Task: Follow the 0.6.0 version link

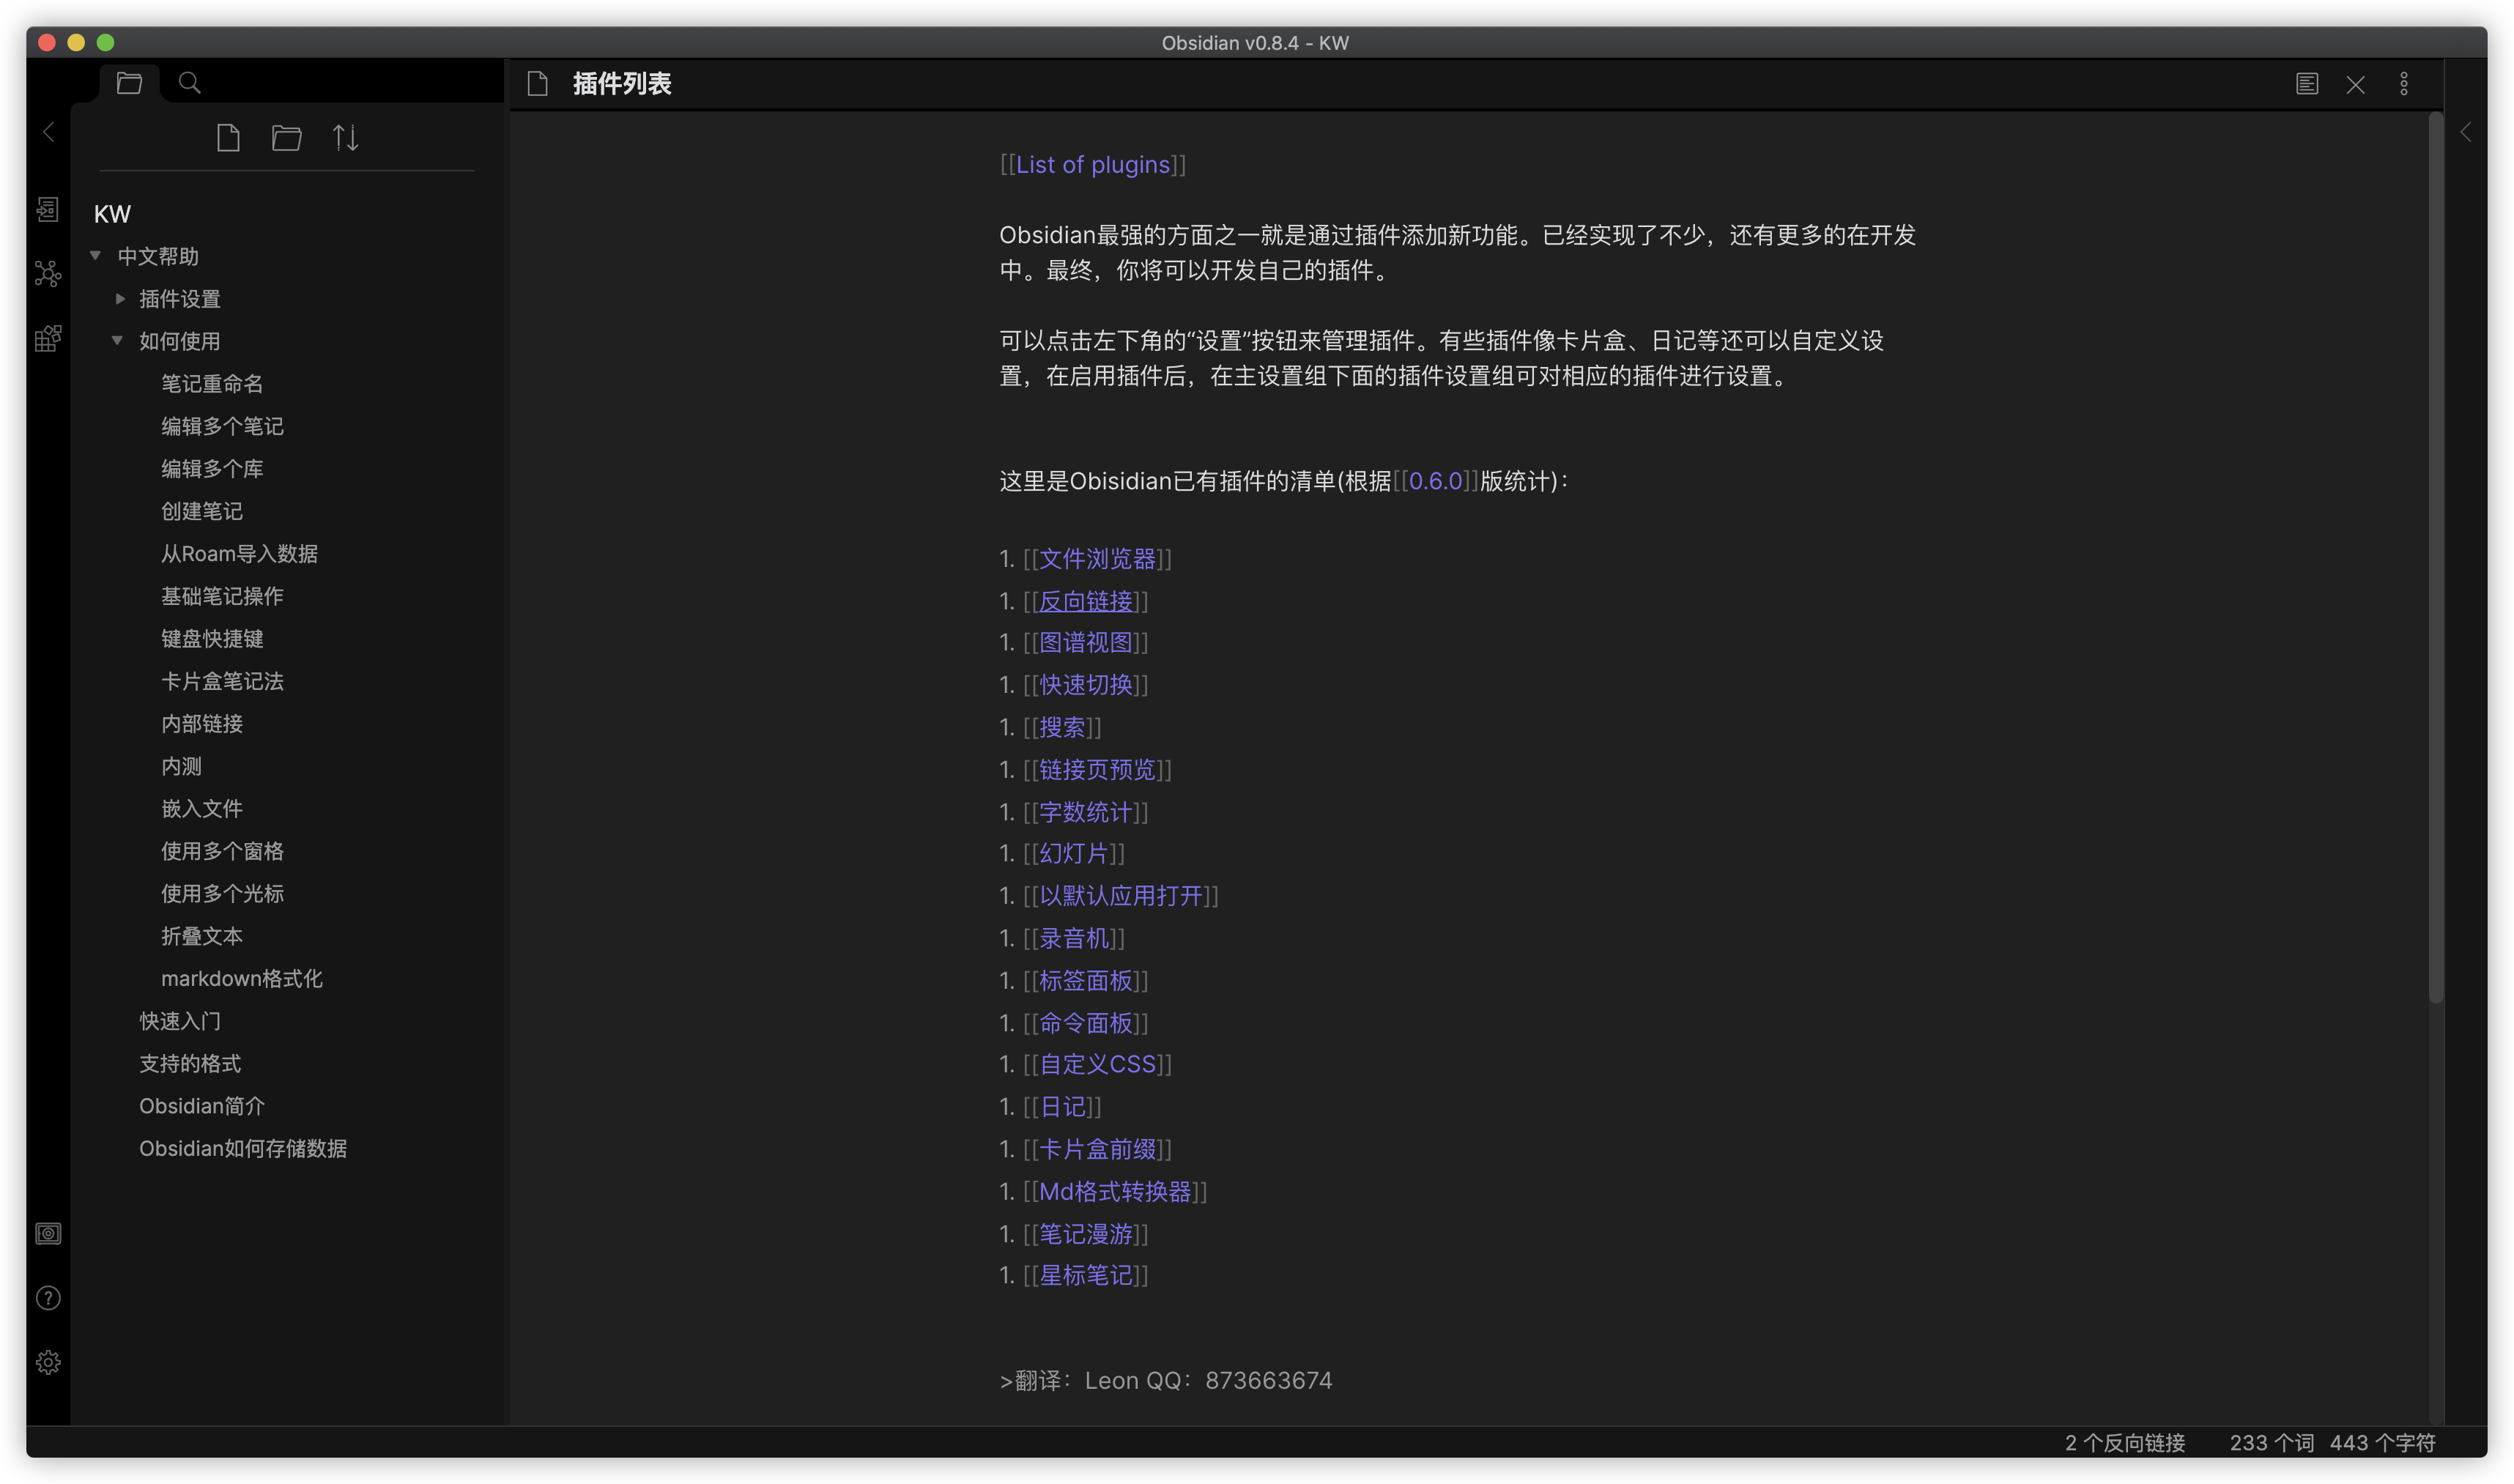Action: (1435, 481)
